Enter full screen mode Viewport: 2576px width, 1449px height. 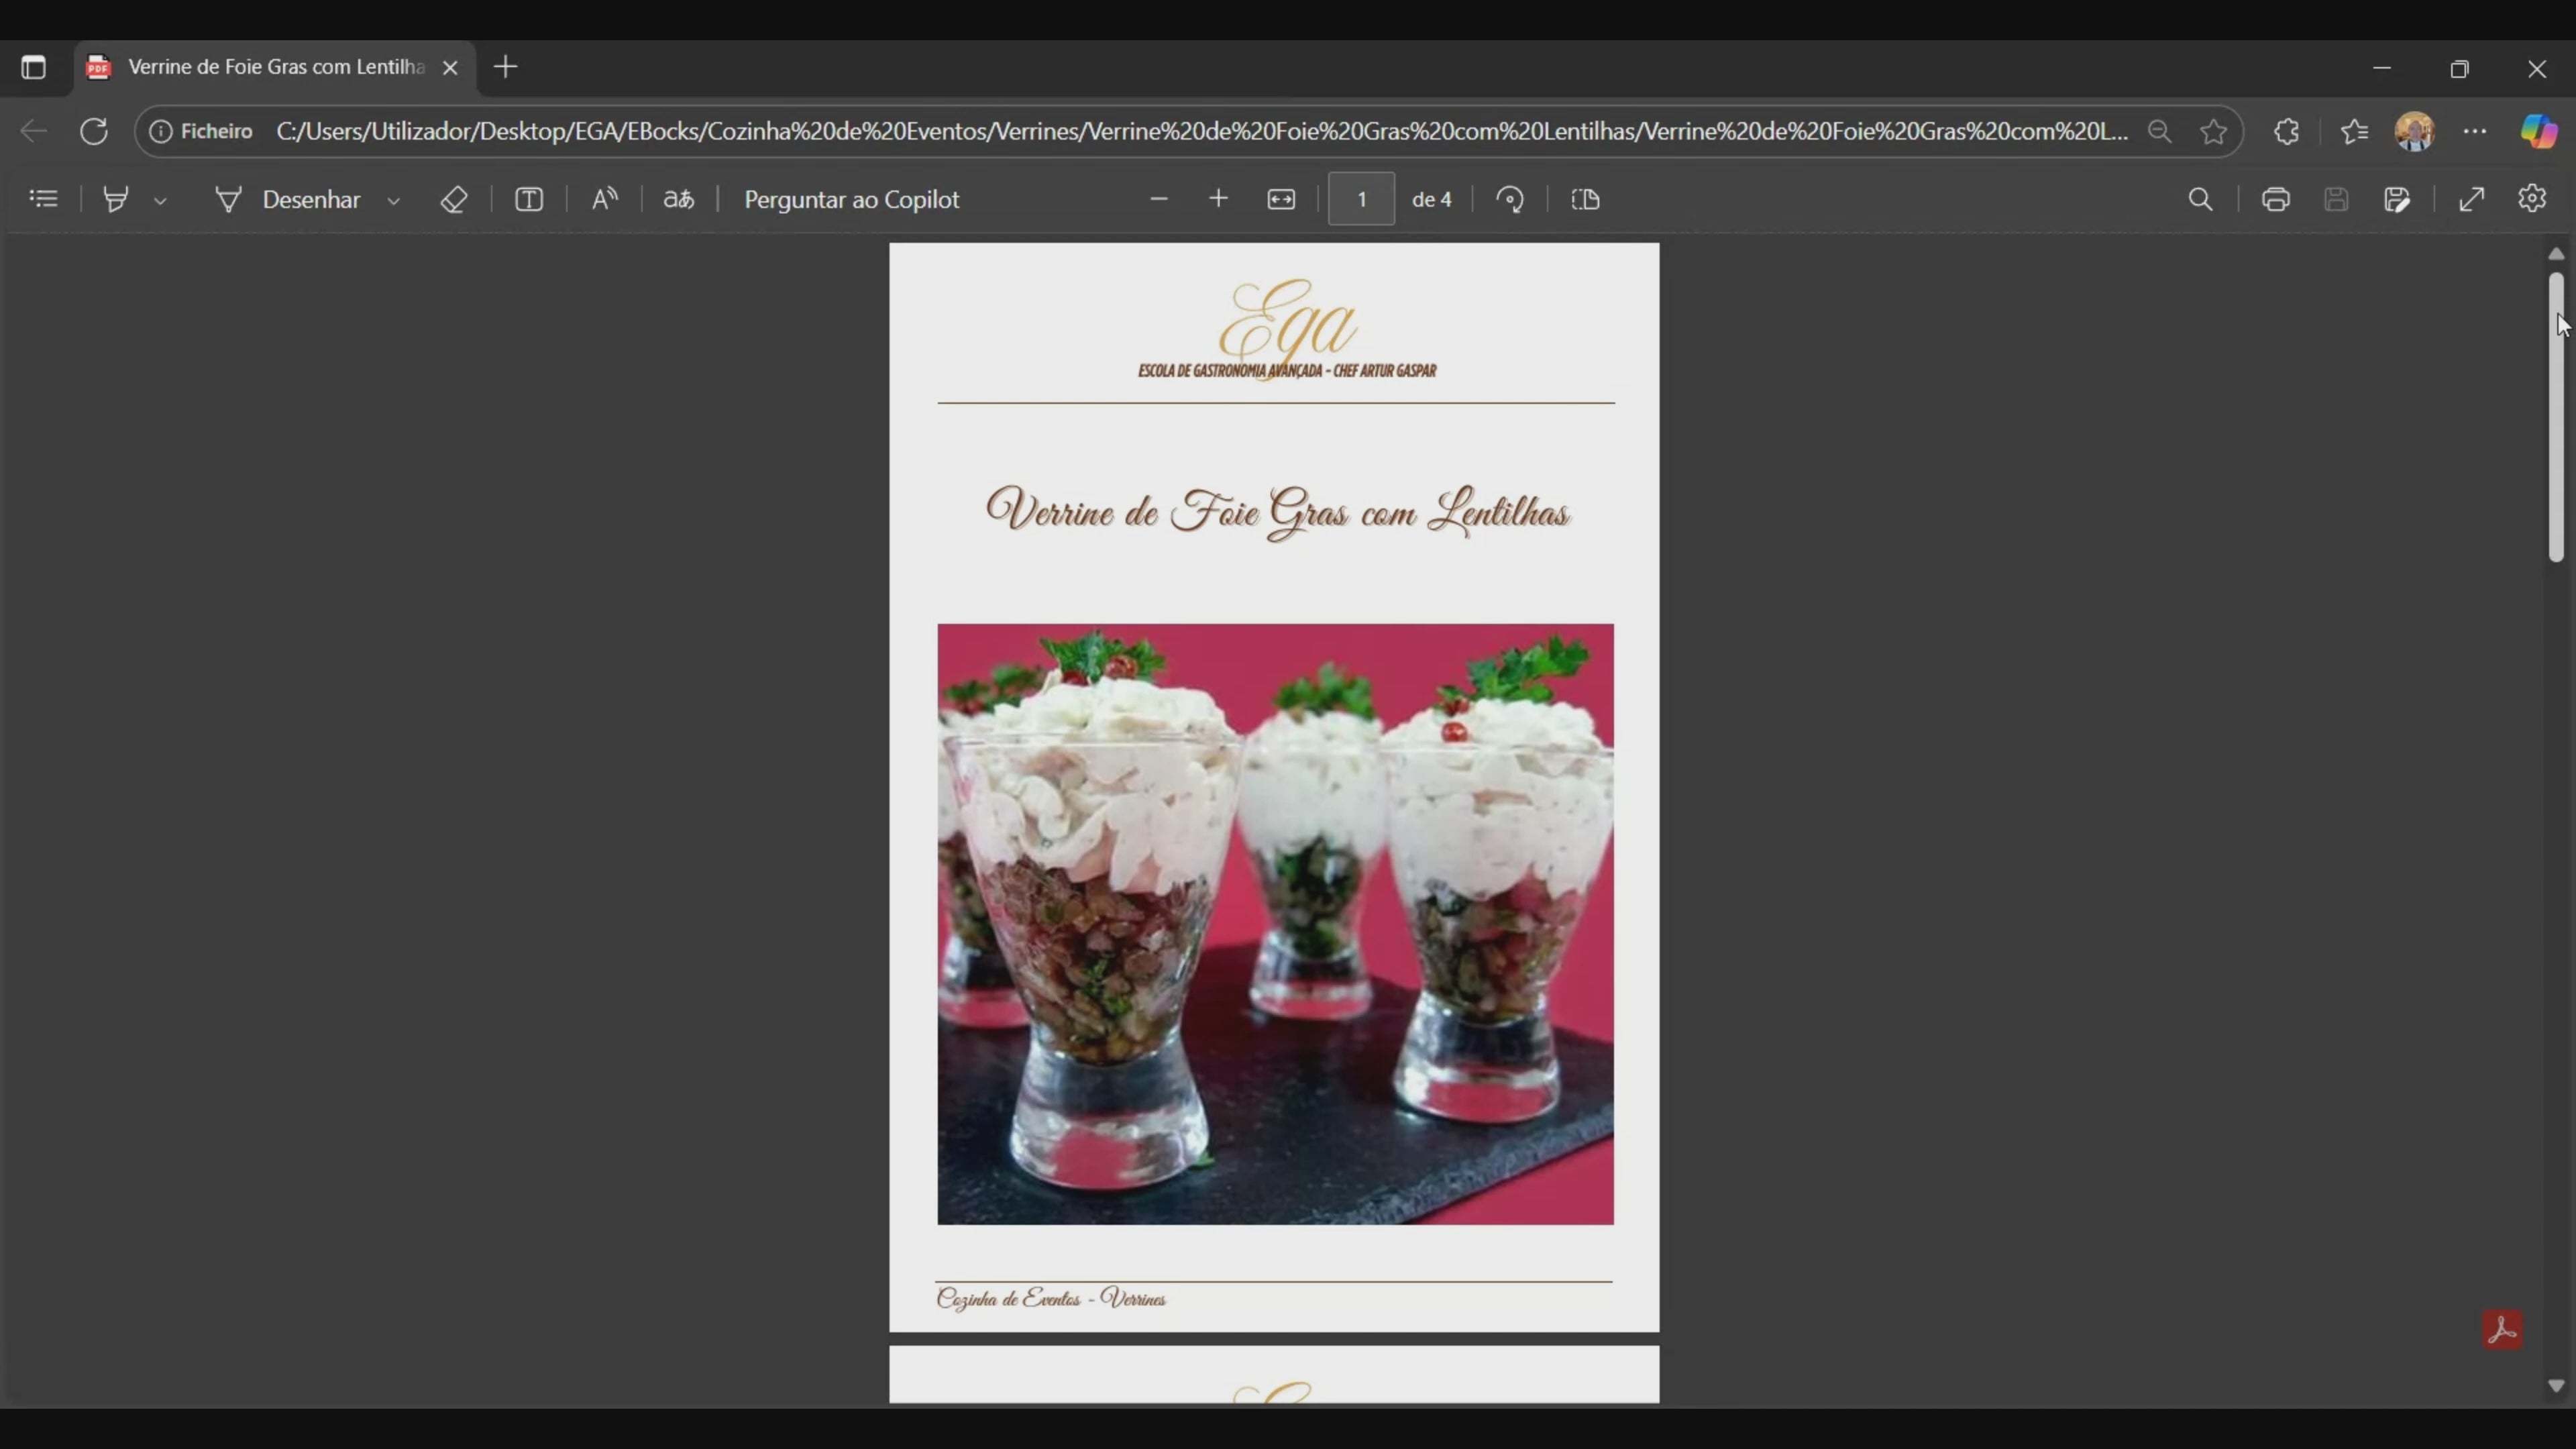tap(2472, 199)
